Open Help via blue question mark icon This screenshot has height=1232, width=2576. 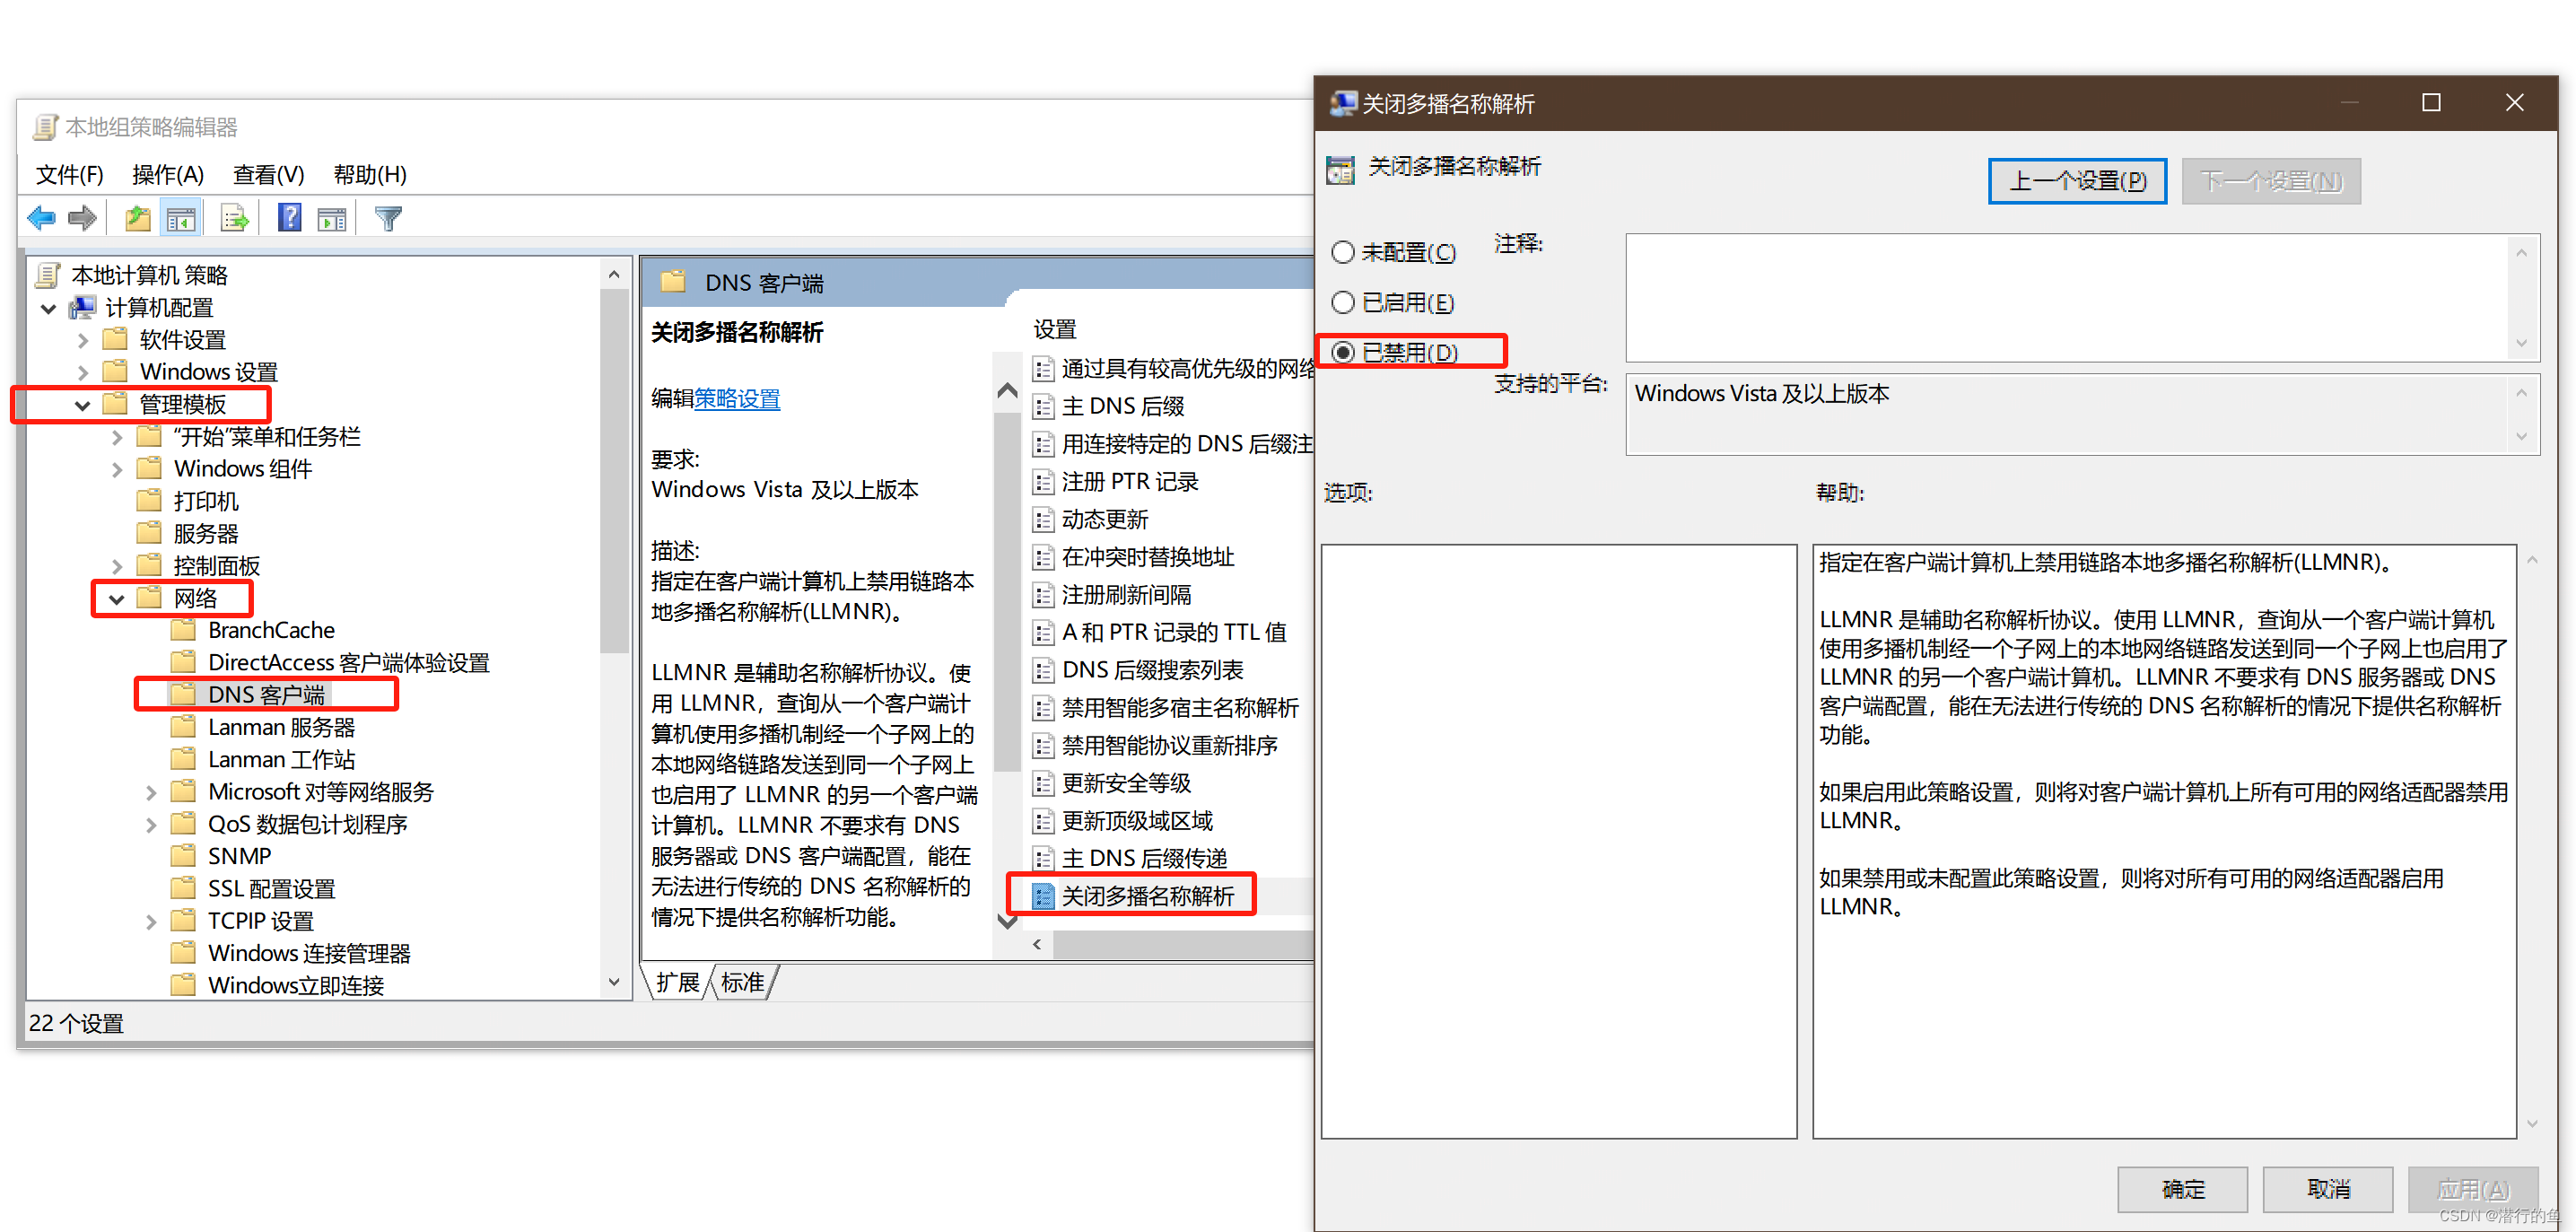(289, 218)
